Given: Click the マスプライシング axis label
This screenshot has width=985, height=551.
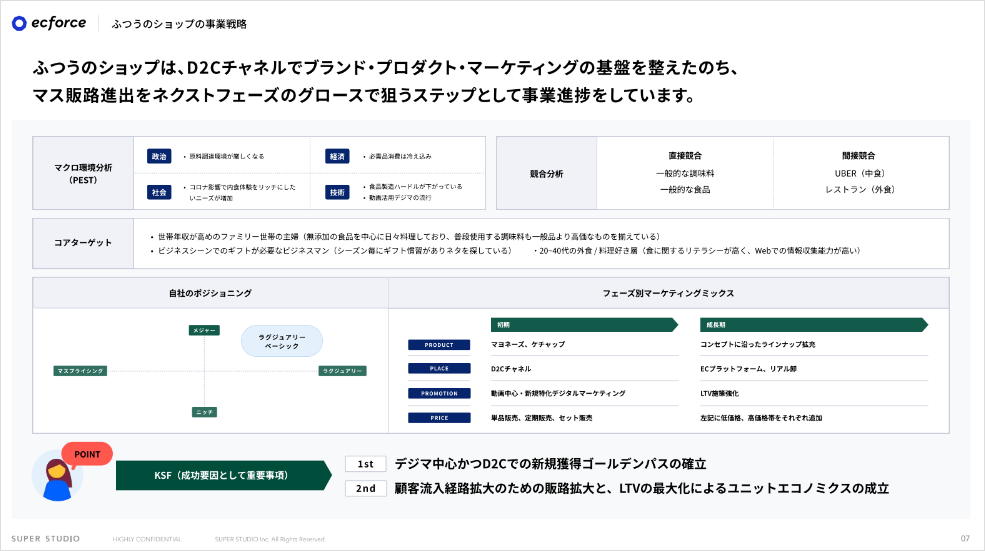Looking at the screenshot, I should coord(80,371).
